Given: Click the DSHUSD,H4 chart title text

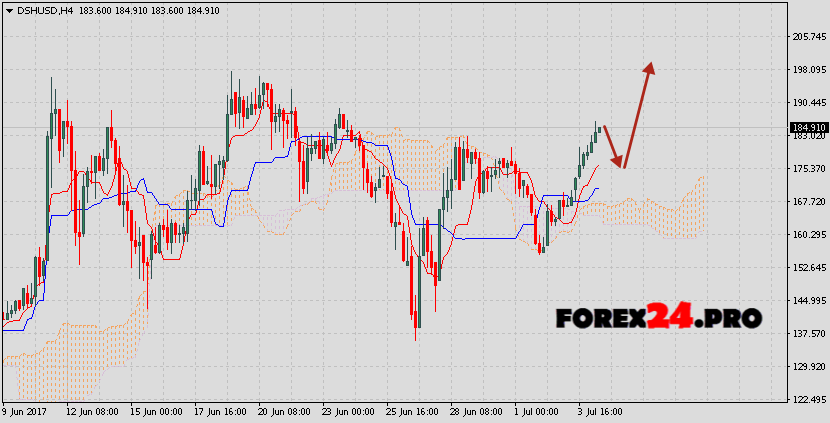Looking at the screenshot, I should coord(43,11).
